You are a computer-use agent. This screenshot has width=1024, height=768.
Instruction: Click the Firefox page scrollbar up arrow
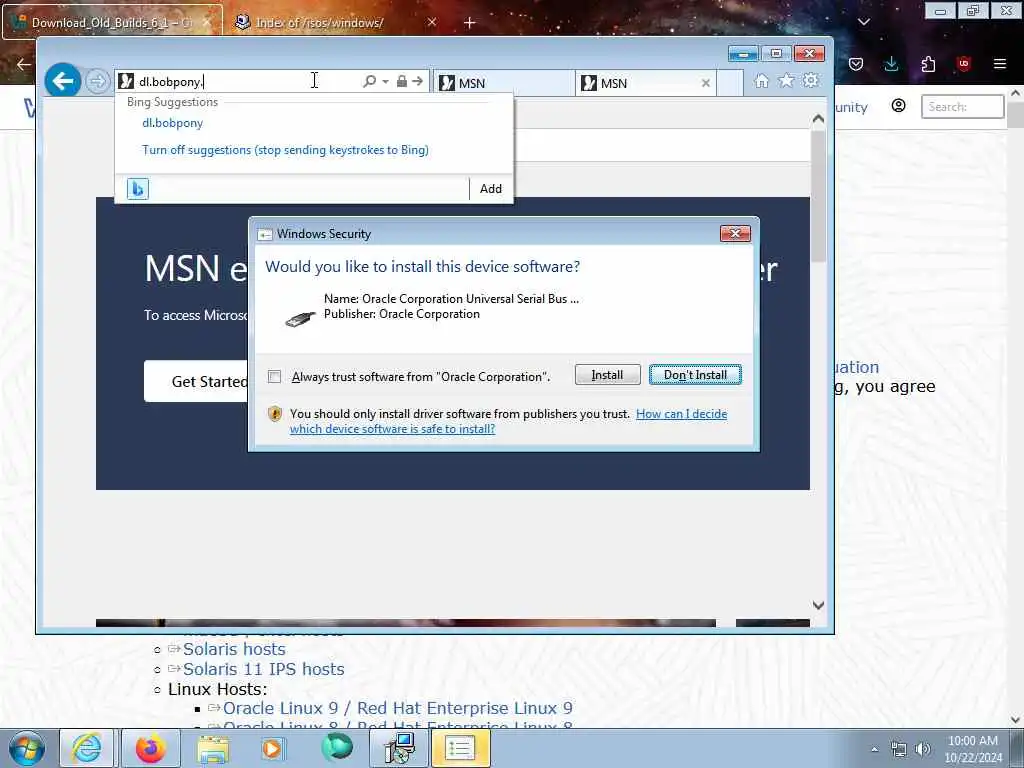(1016, 93)
